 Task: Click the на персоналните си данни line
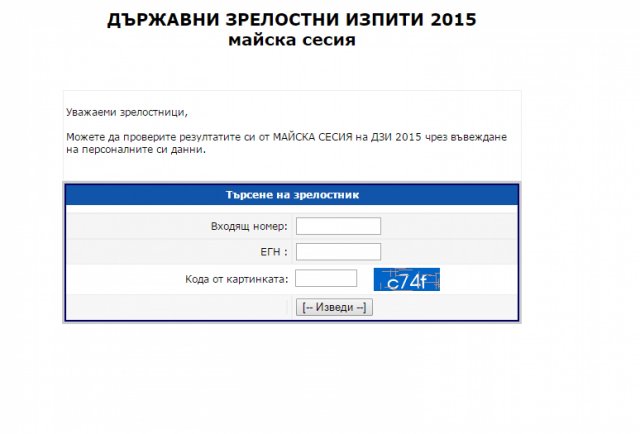(x=136, y=149)
